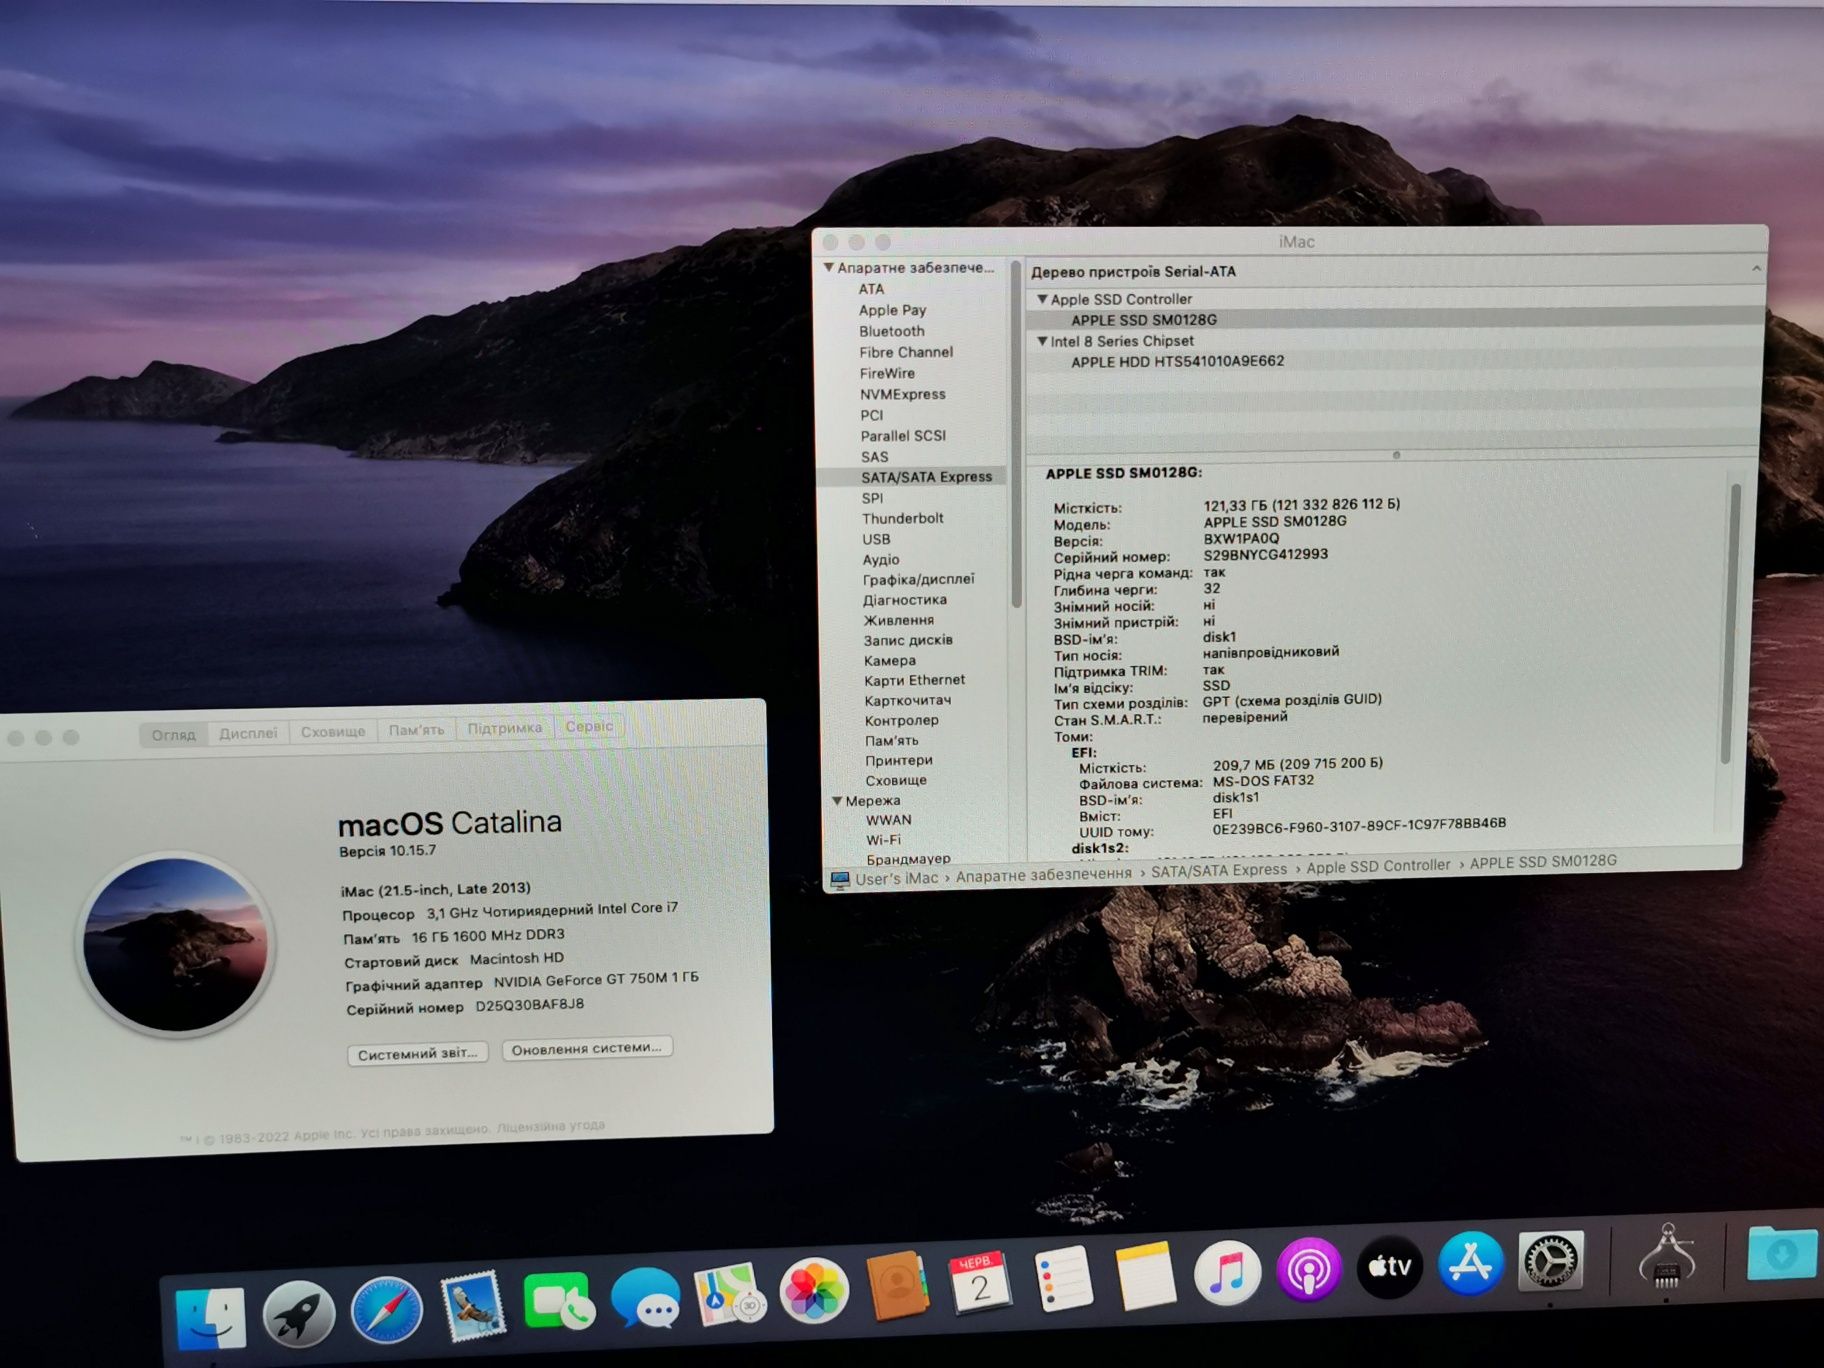This screenshot has width=1824, height=1368.
Task: Switch to the Сервіс tab
Action: tap(589, 726)
